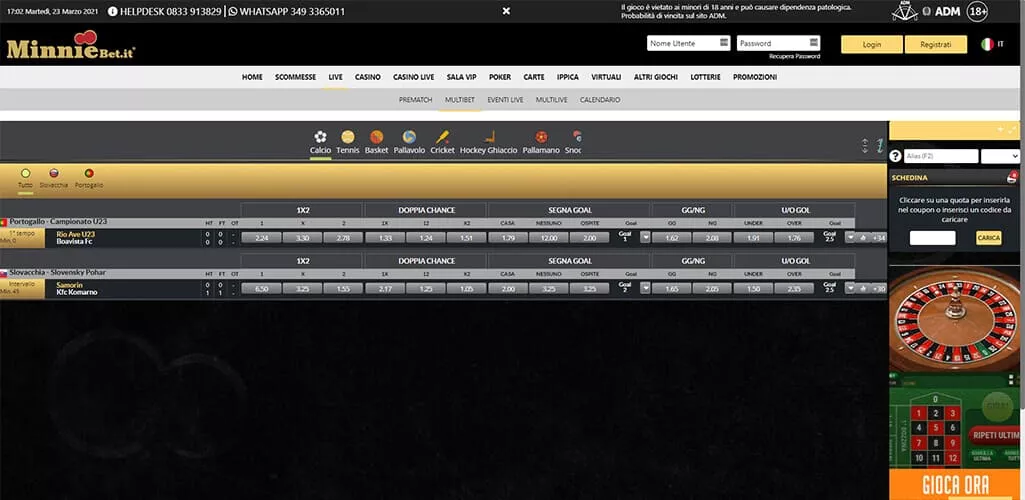The width and height of the screenshot is (1025, 500).
Task: Click the Login button
Action: (x=872, y=44)
